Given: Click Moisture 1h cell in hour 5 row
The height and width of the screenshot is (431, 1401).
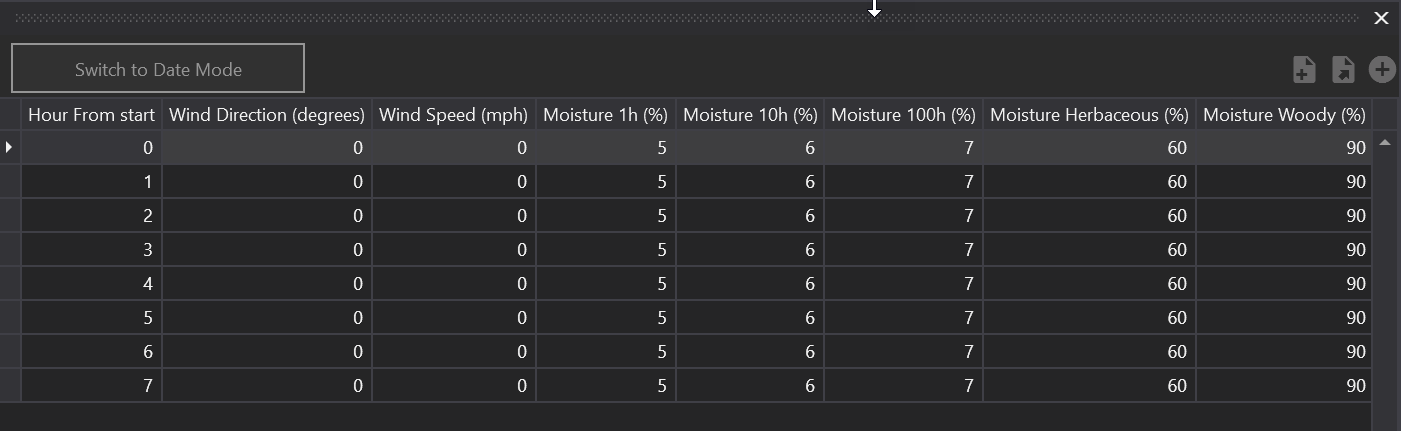Looking at the screenshot, I should [x=605, y=318].
